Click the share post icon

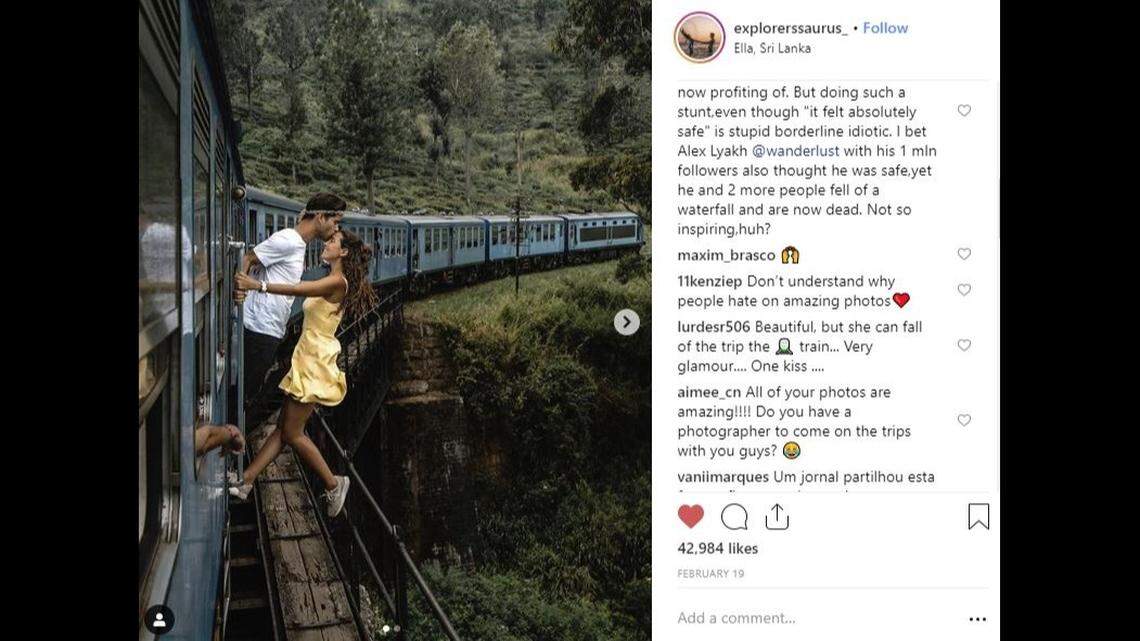777,516
